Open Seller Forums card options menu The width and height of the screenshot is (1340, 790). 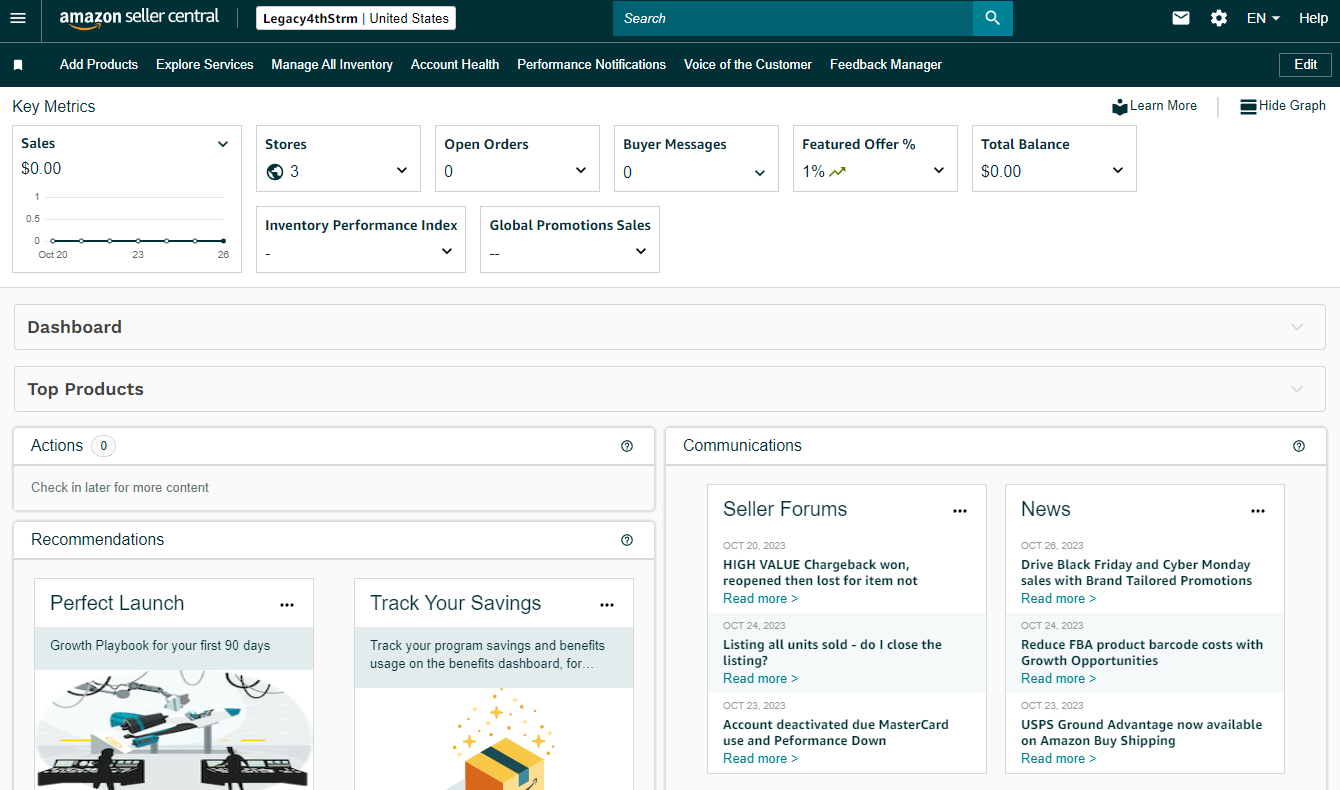[960, 511]
